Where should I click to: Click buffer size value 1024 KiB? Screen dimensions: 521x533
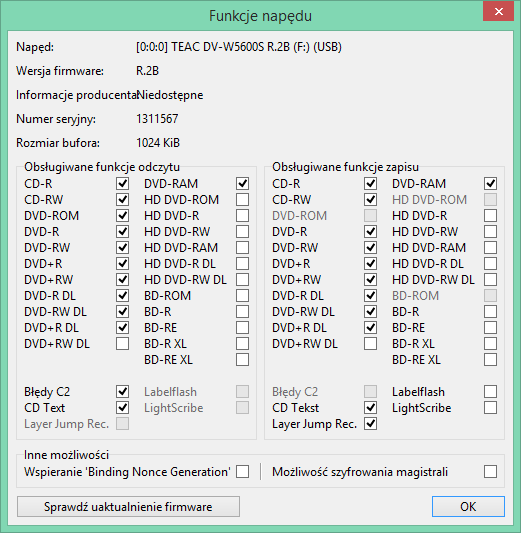tap(158, 143)
